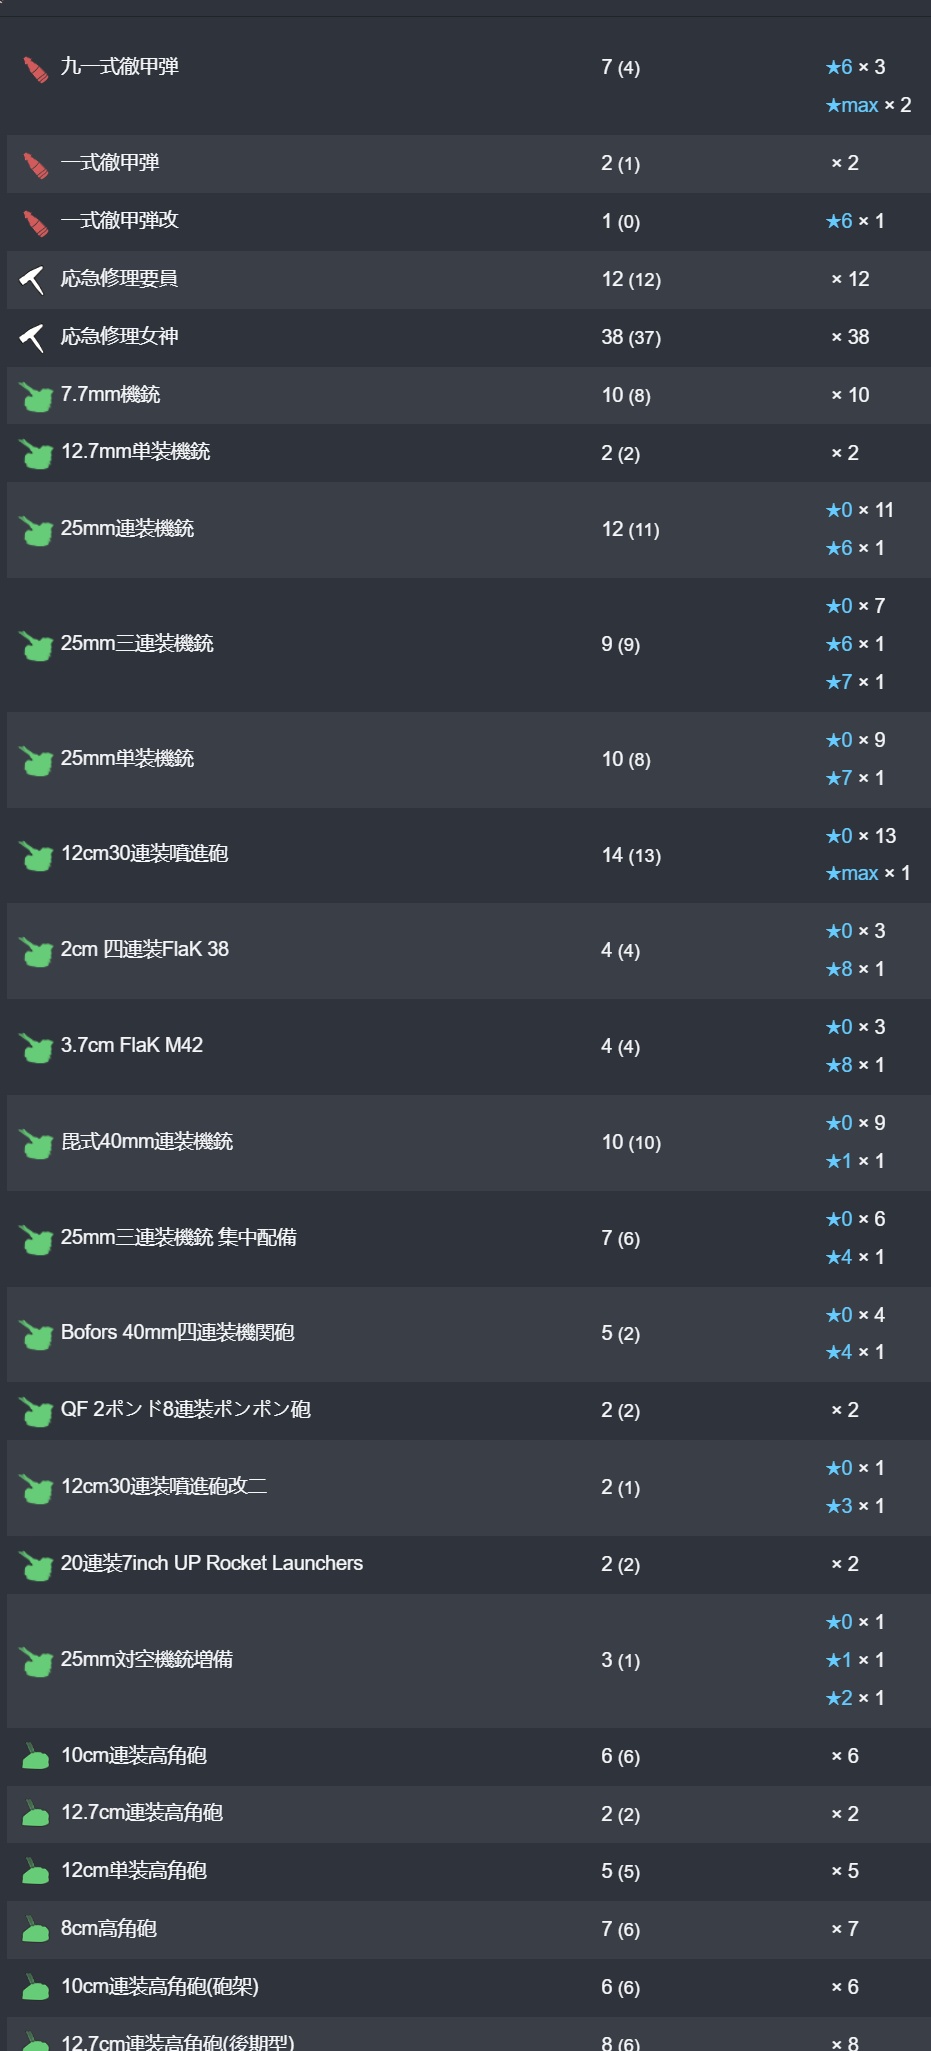Click the ★max × 2 entry for 九一式徹甲弾
Viewport: 931px width, 2051px height.
[x=868, y=105]
